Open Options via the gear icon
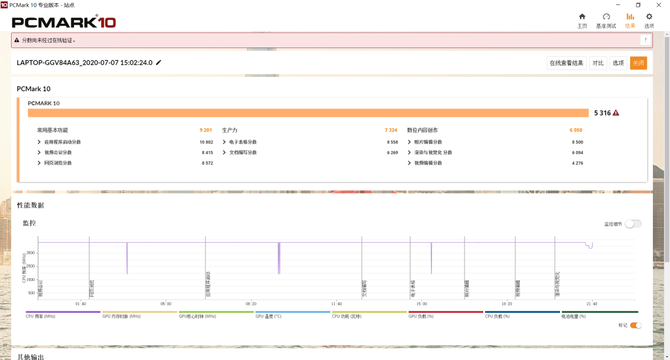Image resolution: width=670 pixels, height=360 pixels. point(649,20)
